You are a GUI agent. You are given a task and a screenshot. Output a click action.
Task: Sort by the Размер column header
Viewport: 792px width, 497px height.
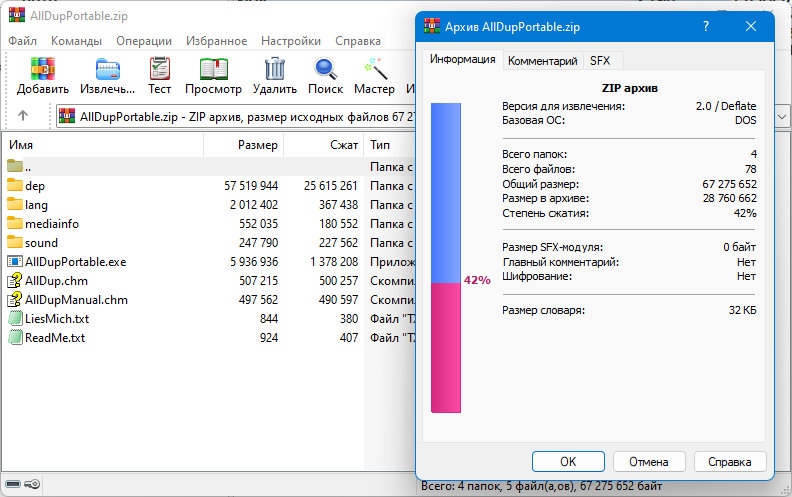point(243,145)
